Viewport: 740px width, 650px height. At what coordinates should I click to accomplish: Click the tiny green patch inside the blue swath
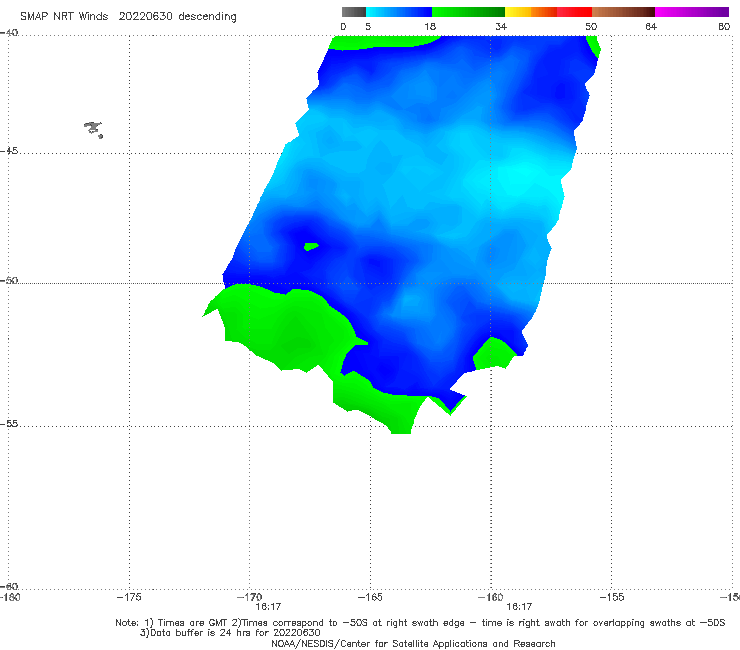[x=311, y=246]
